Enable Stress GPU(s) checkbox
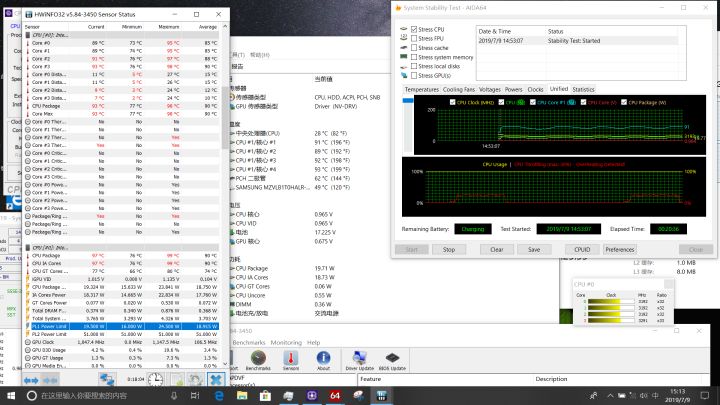Viewport: 720px width, 405px height. click(414, 75)
